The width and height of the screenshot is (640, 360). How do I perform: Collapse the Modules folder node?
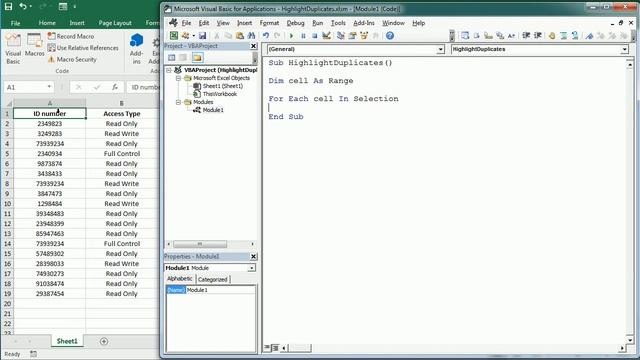click(178, 102)
